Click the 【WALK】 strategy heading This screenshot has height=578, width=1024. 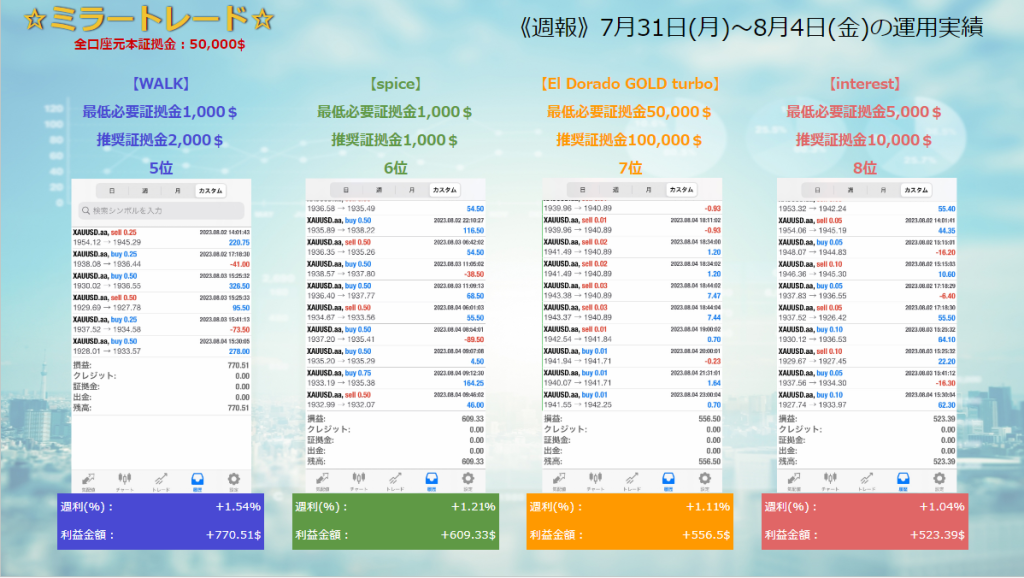click(161, 84)
